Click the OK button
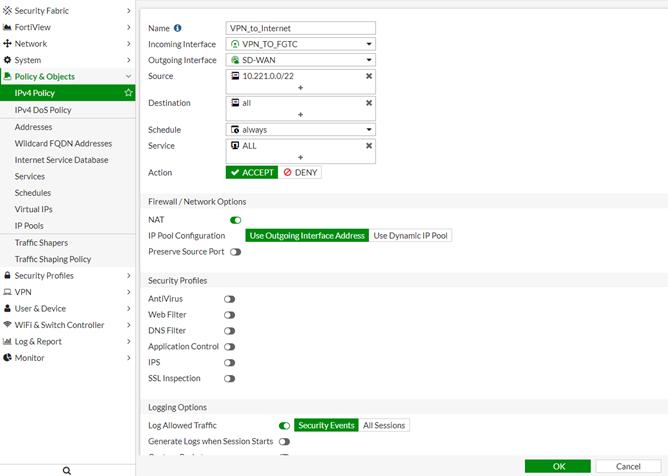 (557, 466)
